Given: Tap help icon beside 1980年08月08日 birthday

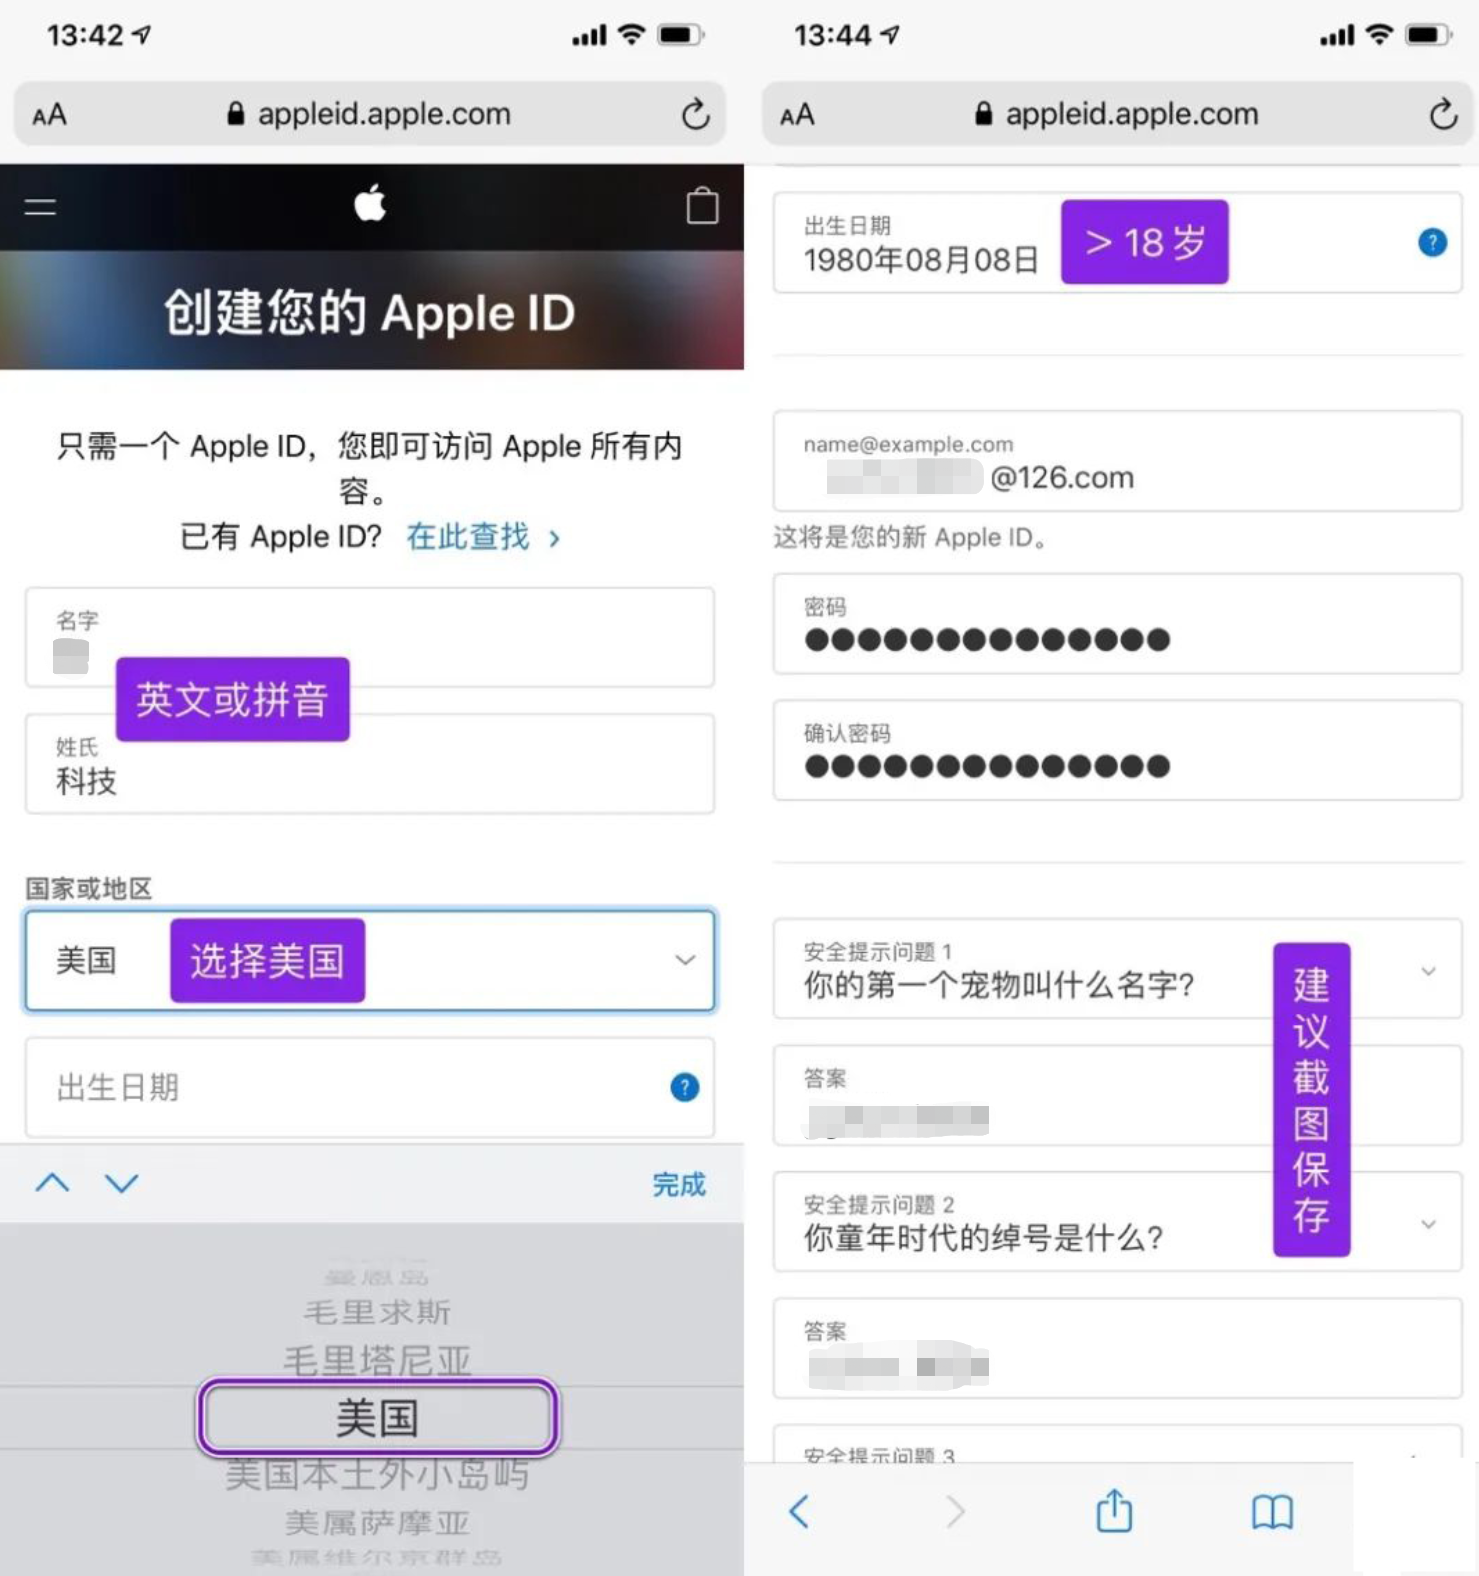Looking at the screenshot, I should (1432, 242).
